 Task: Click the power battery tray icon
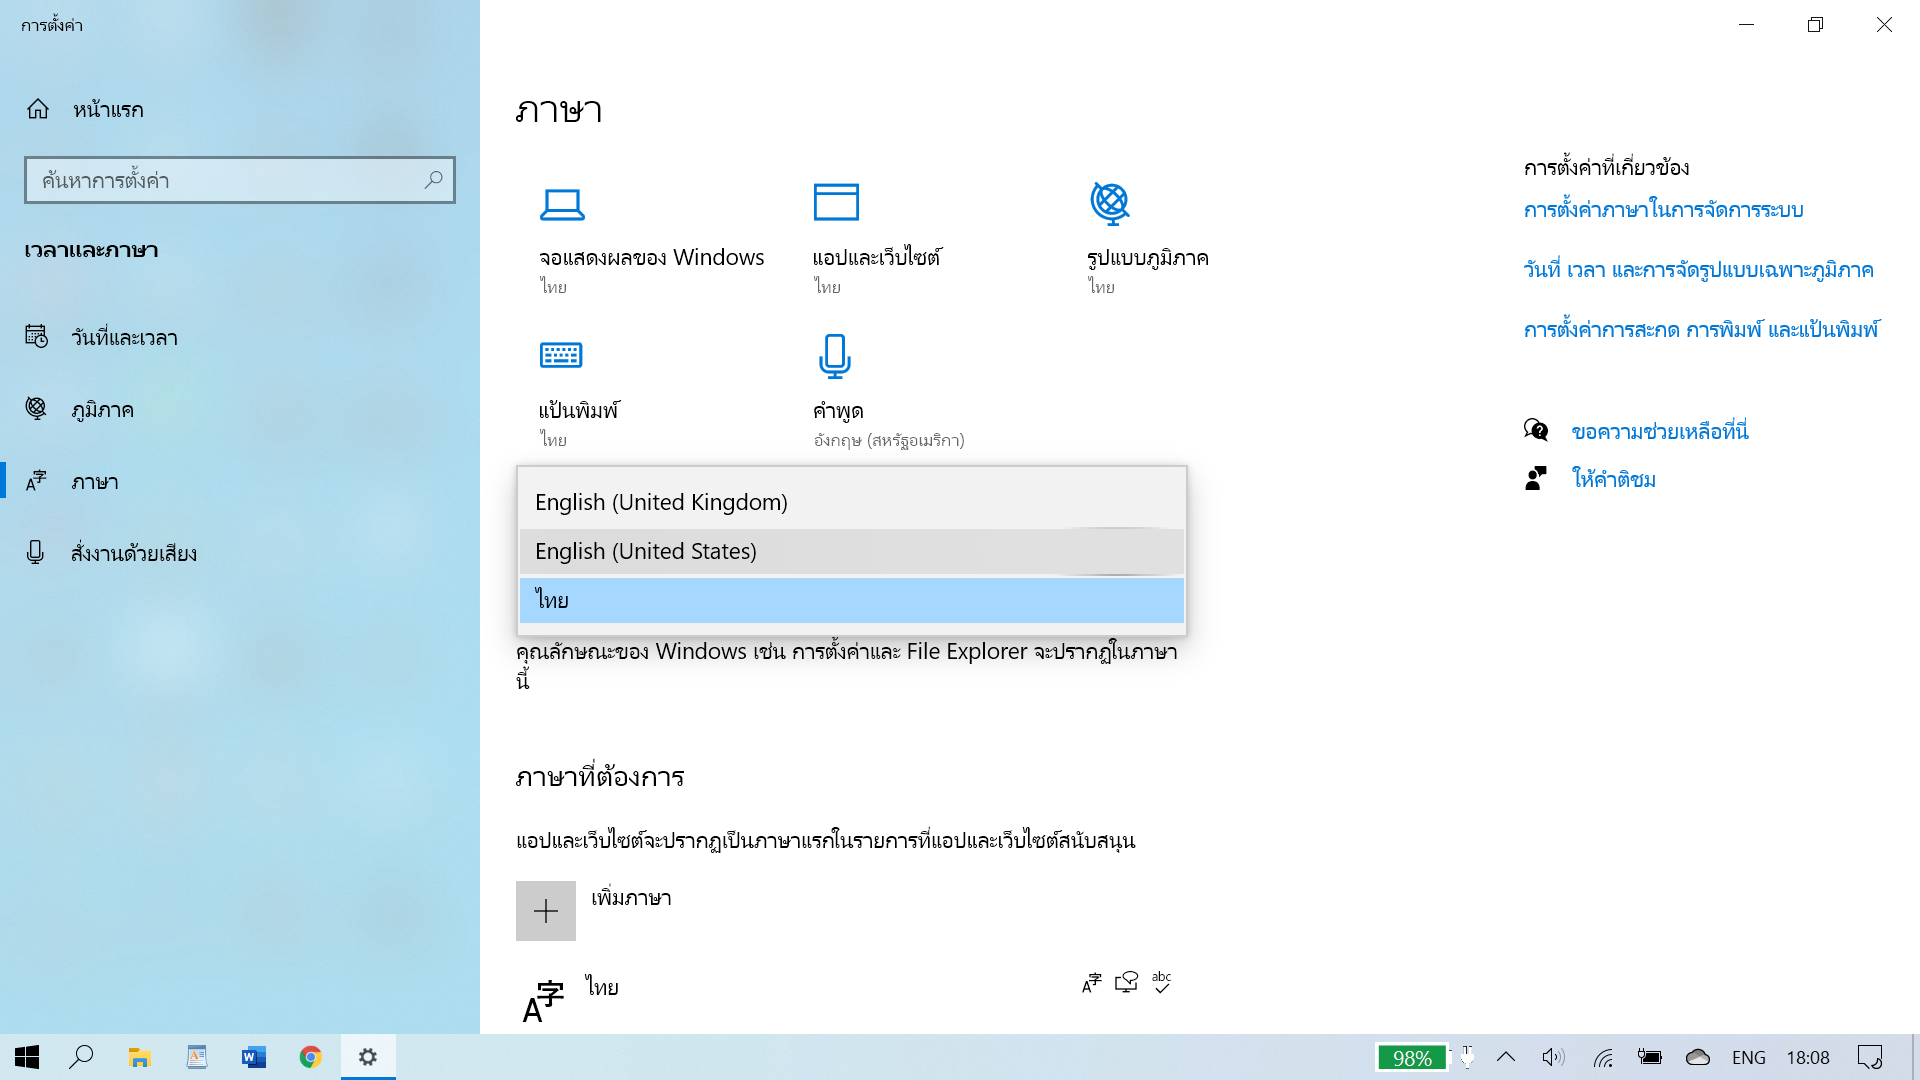(x=1649, y=1057)
